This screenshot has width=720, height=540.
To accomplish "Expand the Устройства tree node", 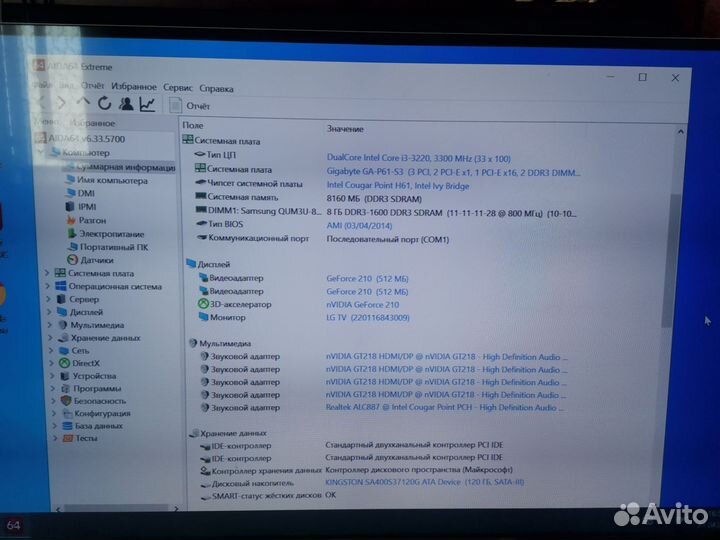I will (53, 376).
